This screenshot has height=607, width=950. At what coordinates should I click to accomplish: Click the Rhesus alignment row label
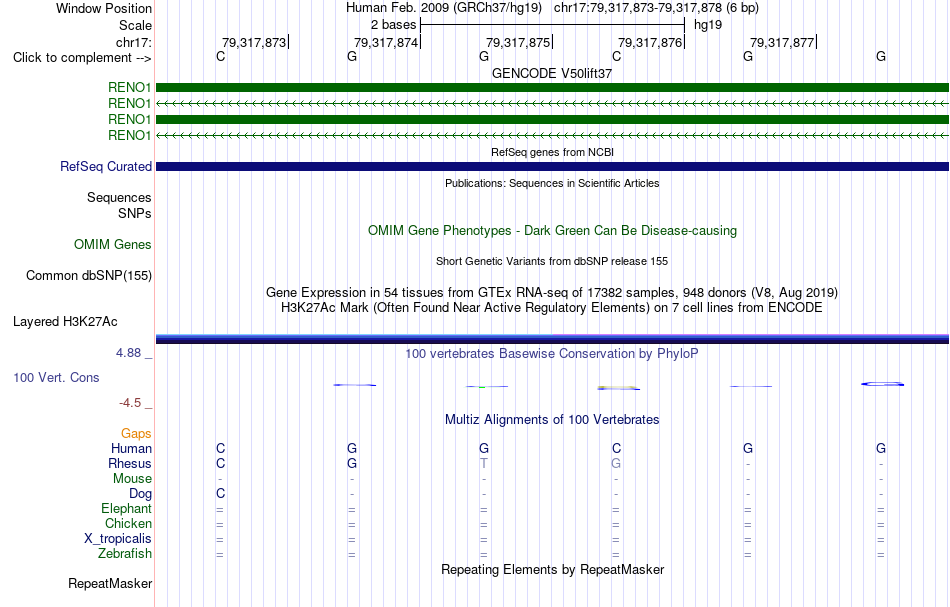point(130,463)
